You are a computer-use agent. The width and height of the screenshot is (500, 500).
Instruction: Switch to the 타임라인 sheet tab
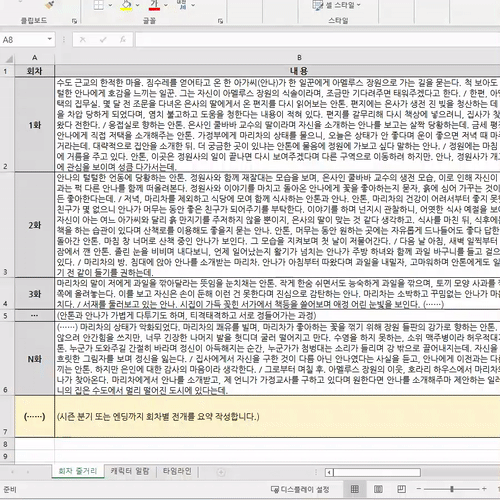(x=177, y=471)
